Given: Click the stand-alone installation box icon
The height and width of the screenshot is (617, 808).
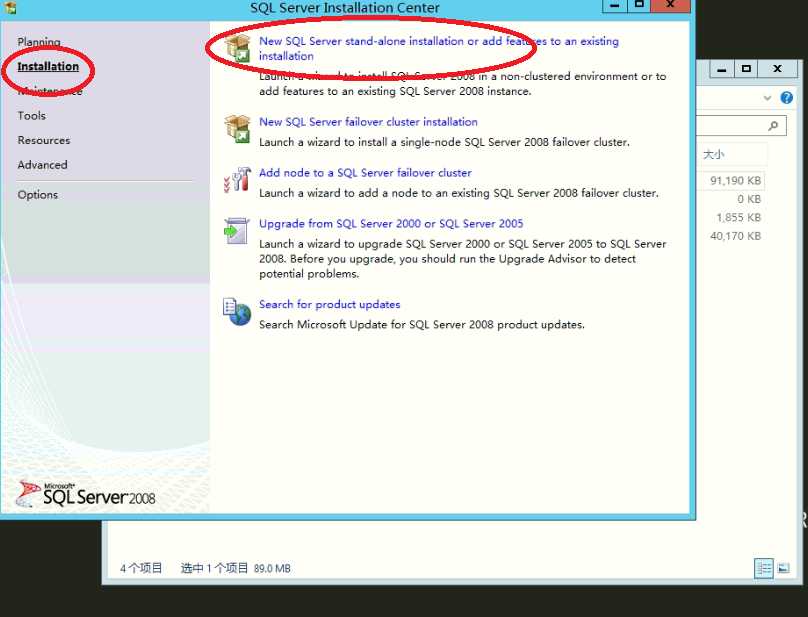Looking at the screenshot, I should [238, 48].
